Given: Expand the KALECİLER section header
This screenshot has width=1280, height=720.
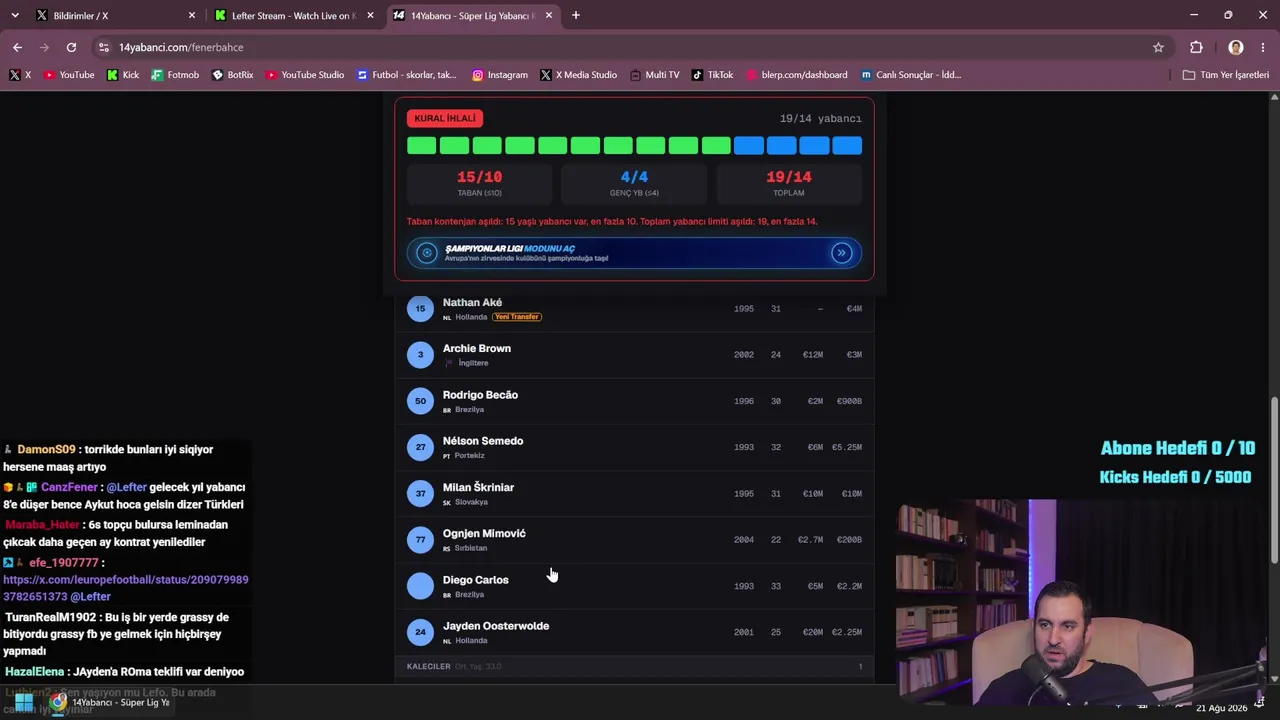Looking at the screenshot, I should (x=634, y=666).
